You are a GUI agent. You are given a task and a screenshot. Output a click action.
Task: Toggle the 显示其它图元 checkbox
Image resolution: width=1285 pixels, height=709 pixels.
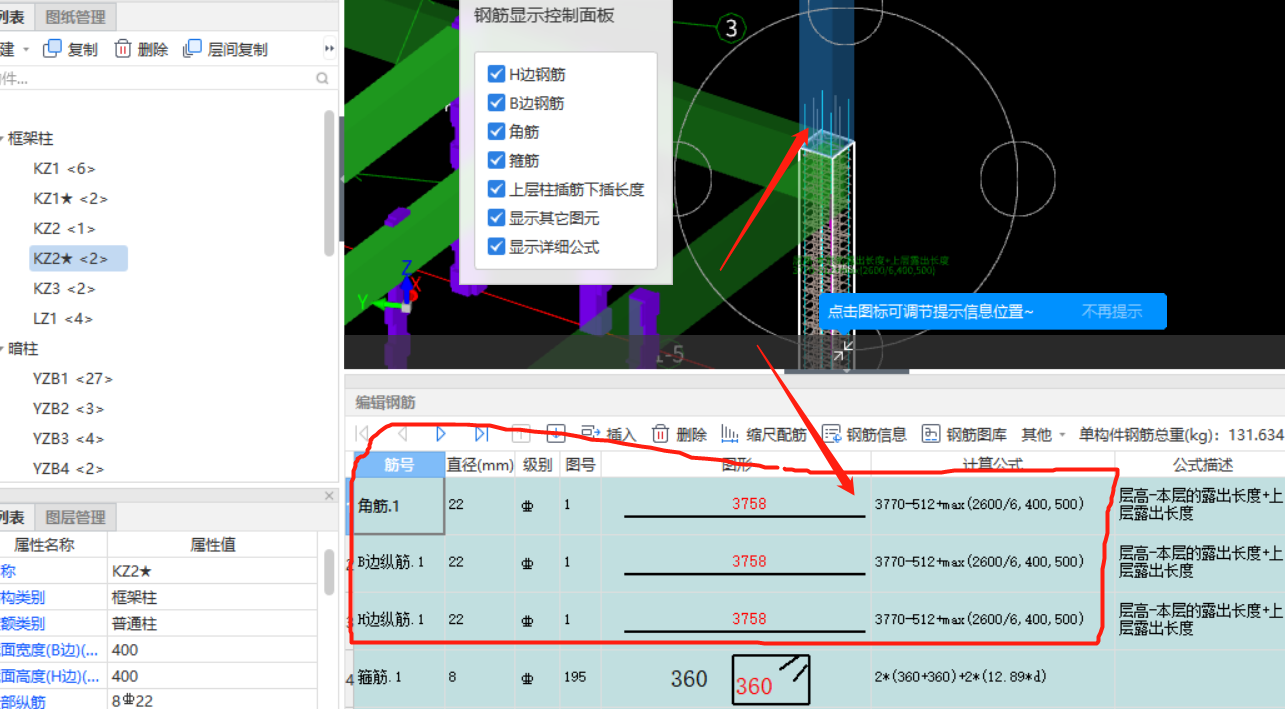click(496, 218)
